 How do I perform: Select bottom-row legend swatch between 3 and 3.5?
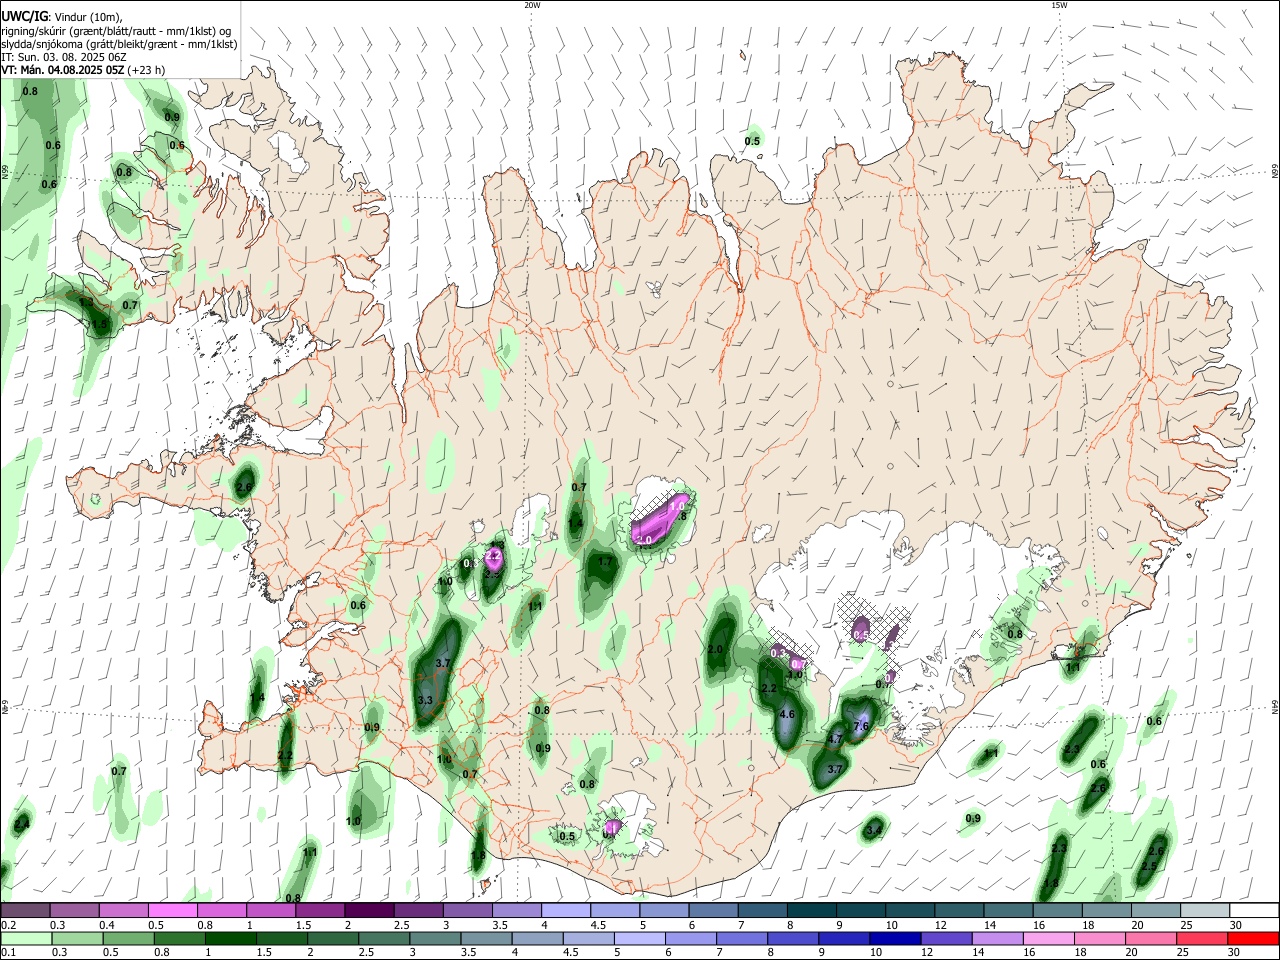[434, 938]
